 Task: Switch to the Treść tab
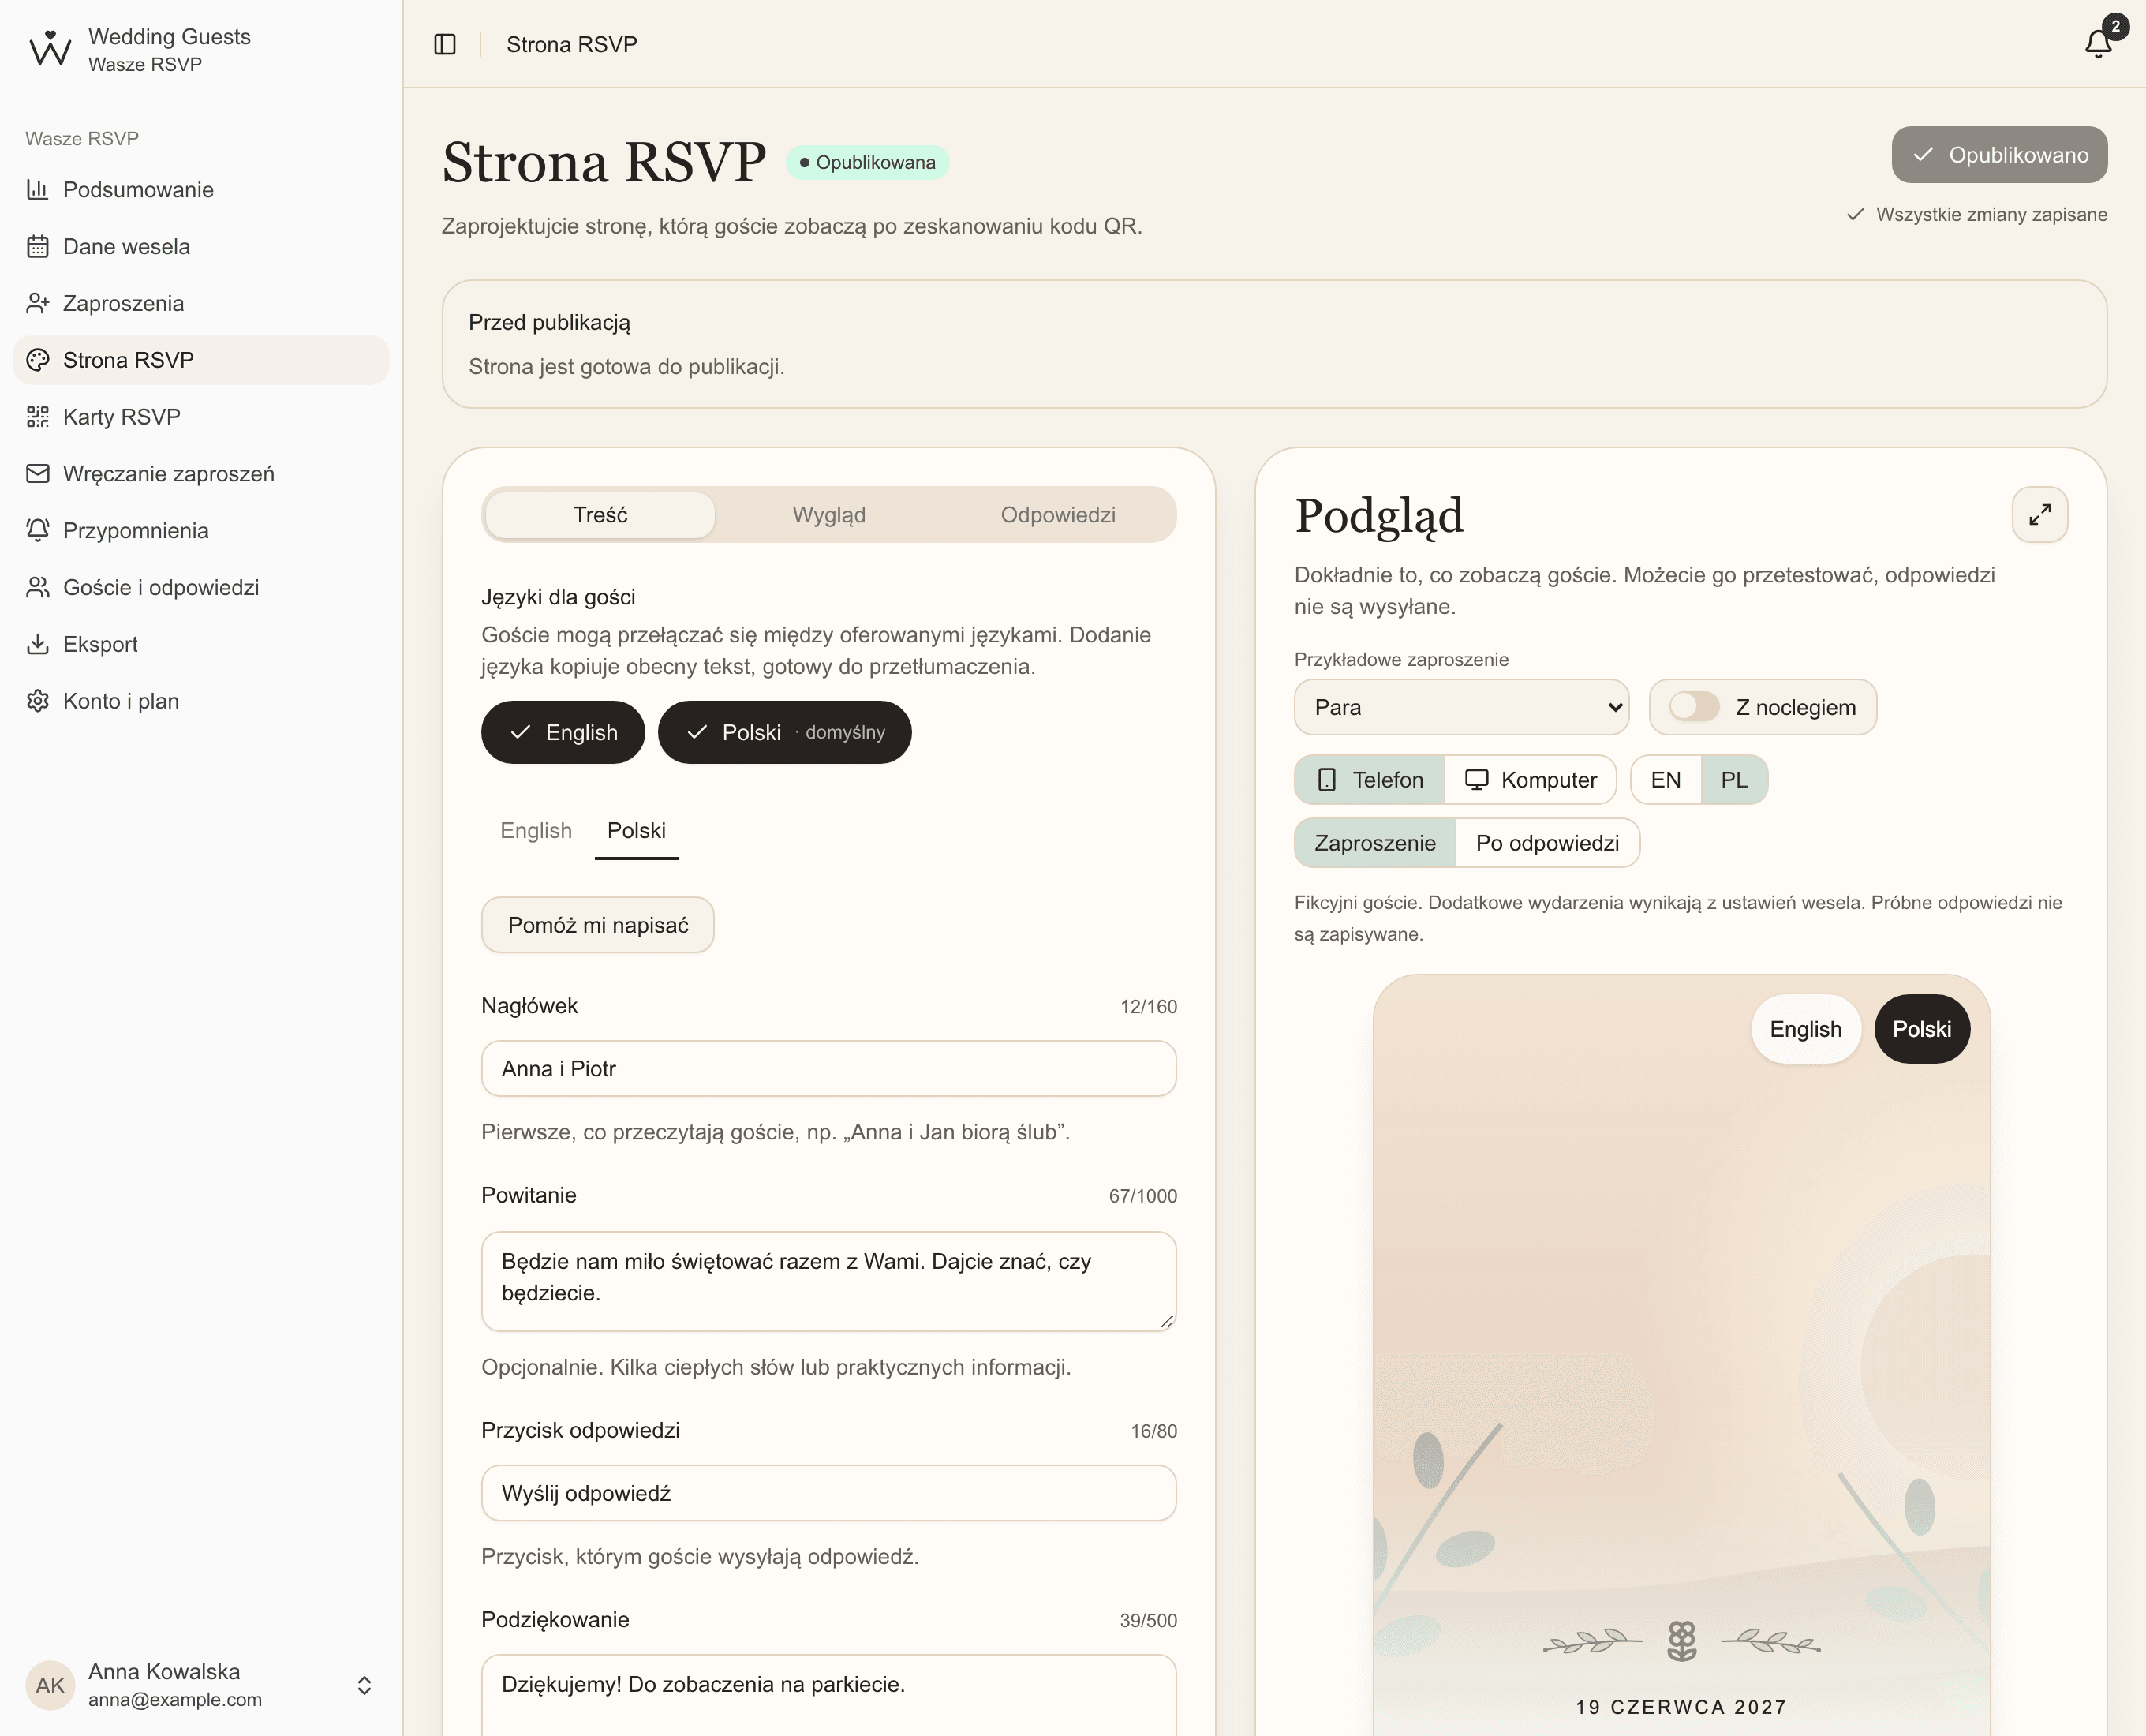point(600,515)
